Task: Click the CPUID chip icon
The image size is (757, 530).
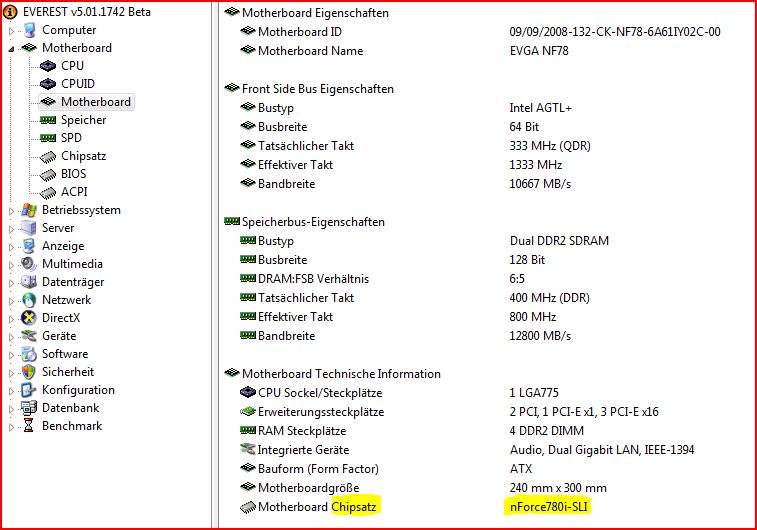Action: [48, 84]
